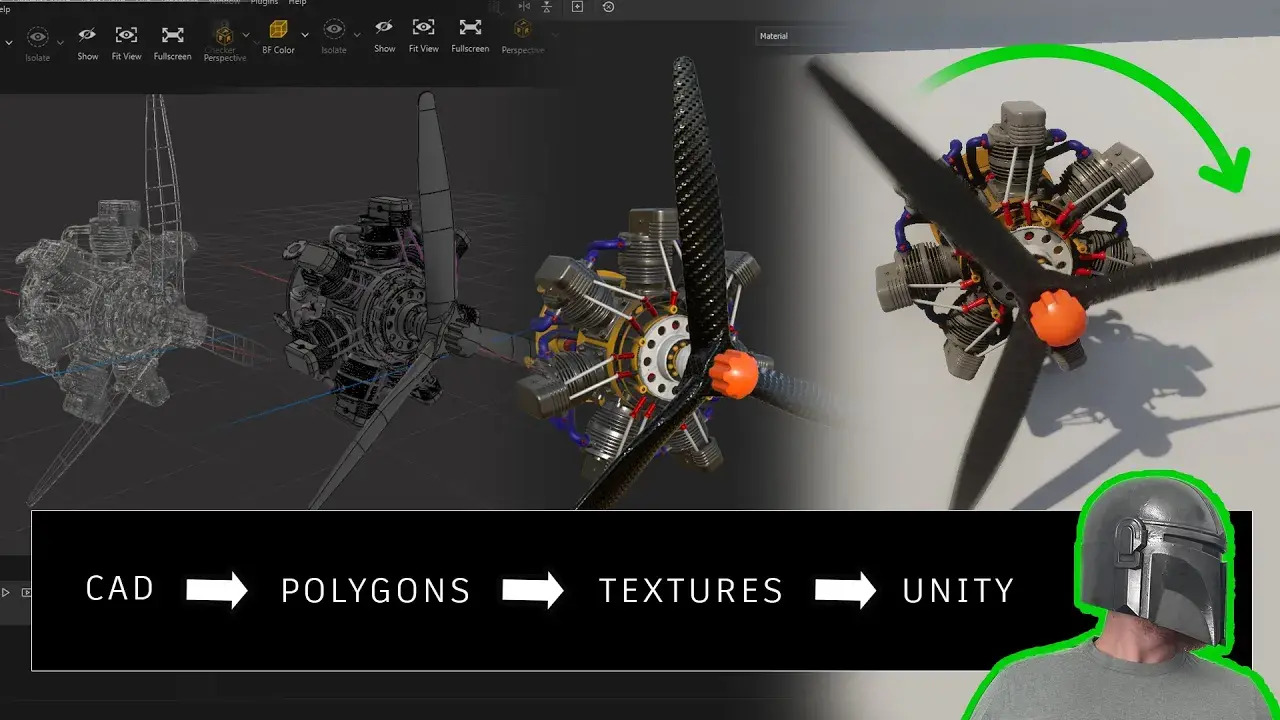The image size is (1280, 720).
Task: Click the horizontal mirror icon in the top bar
Action: pos(523,7)
